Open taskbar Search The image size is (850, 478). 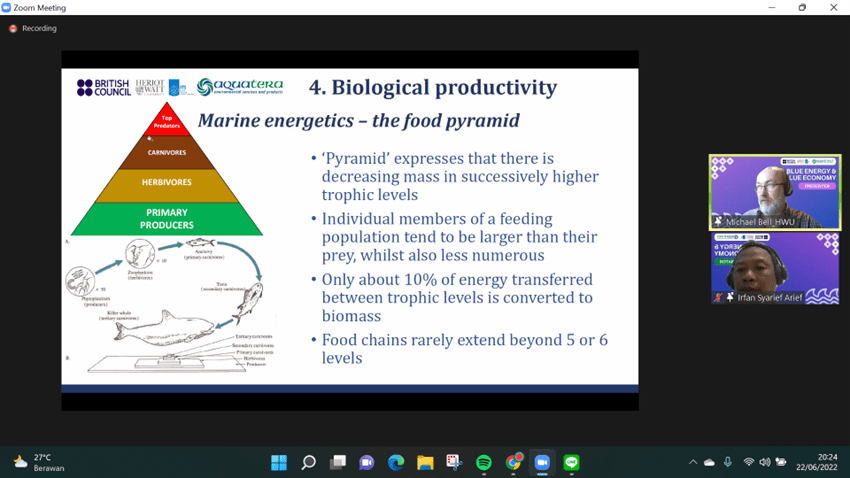(309, 462)
